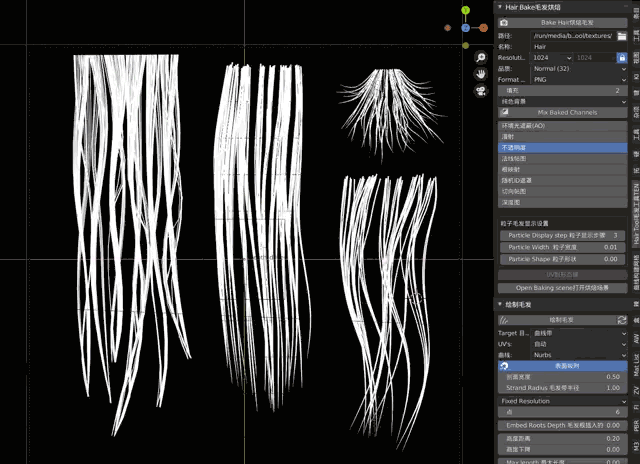Viewport: 640px width, 464px height.
Task: Click the 剖面宽度 0.50 field
Action: click(x=563, y=377)
